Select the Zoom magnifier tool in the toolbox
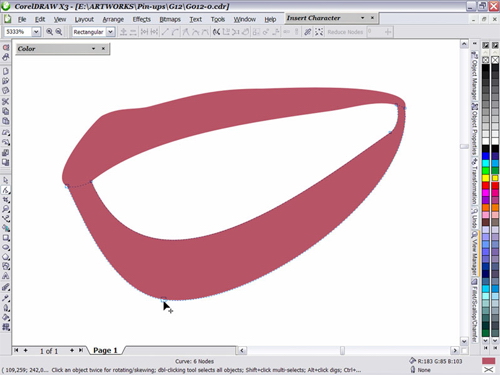 [x=6, y=209]
